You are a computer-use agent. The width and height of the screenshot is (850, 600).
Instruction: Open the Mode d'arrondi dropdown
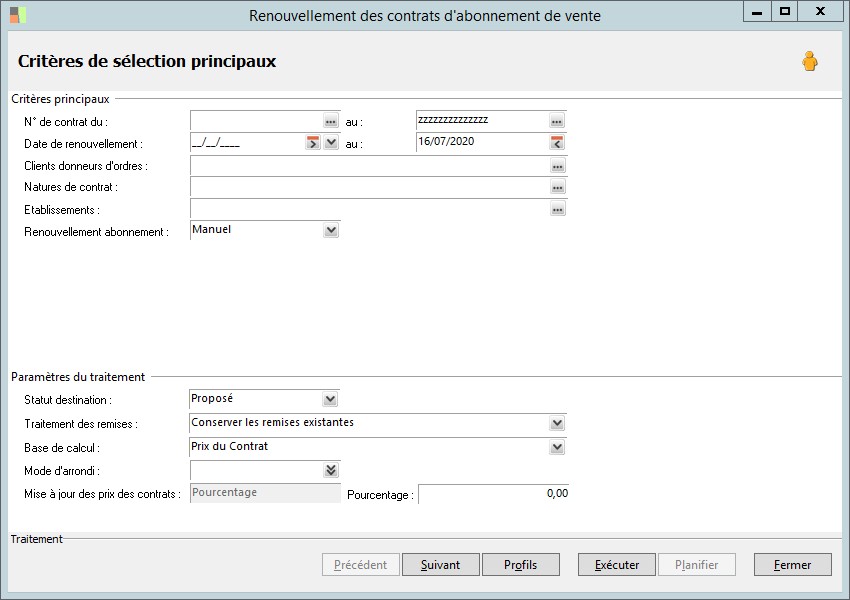click(331, 470)
